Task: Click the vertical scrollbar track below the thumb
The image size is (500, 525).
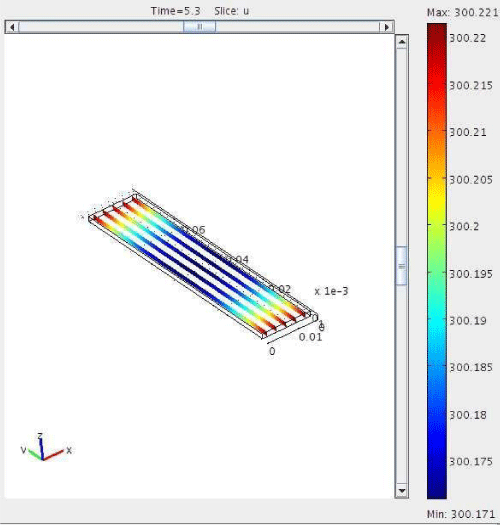Action: (x=402, y=384)
